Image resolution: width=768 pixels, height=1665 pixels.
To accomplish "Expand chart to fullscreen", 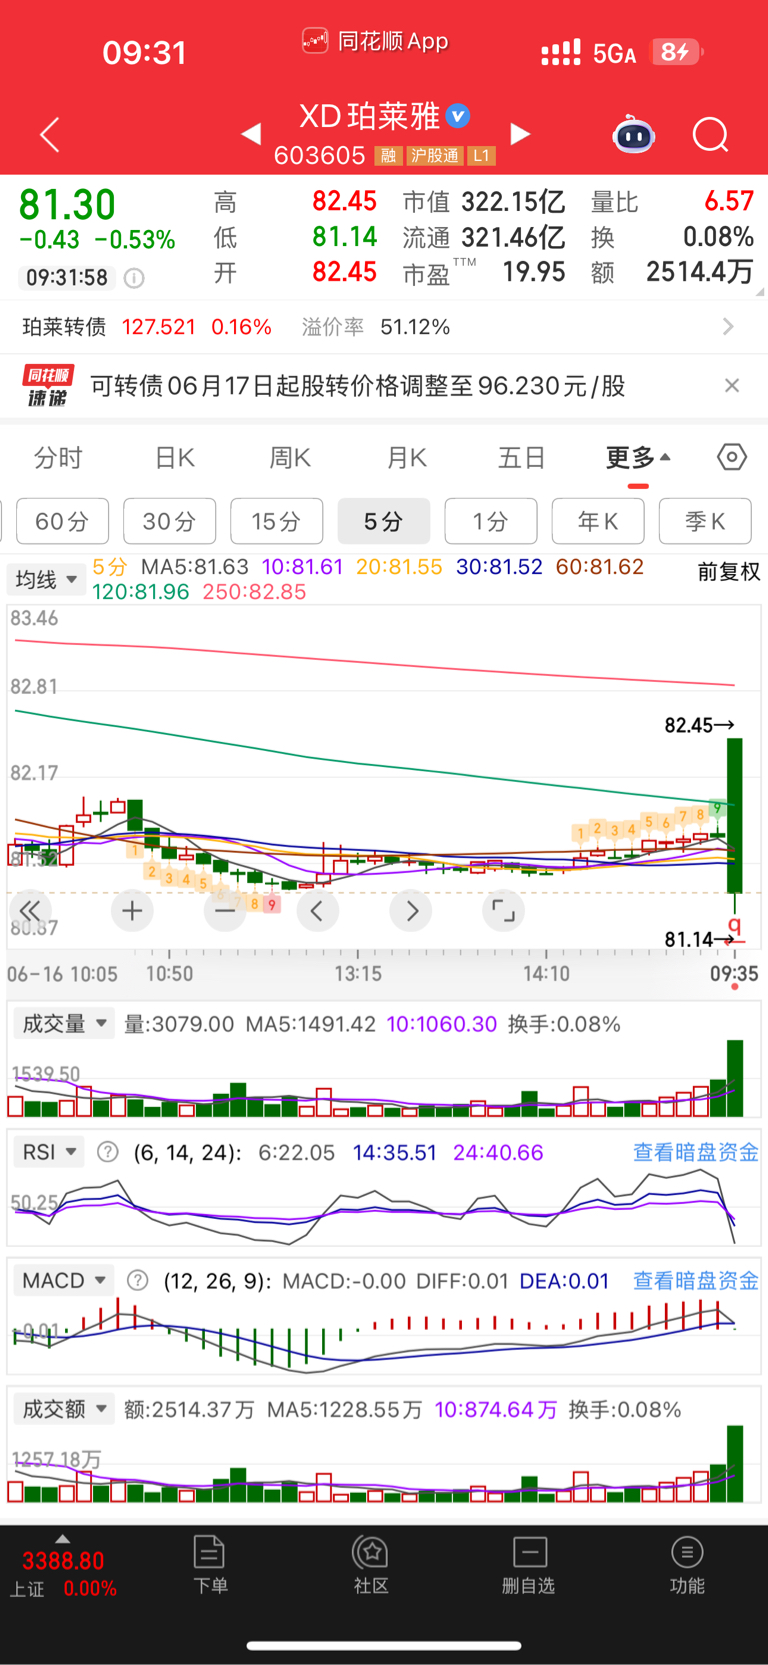I will (503, 910).
